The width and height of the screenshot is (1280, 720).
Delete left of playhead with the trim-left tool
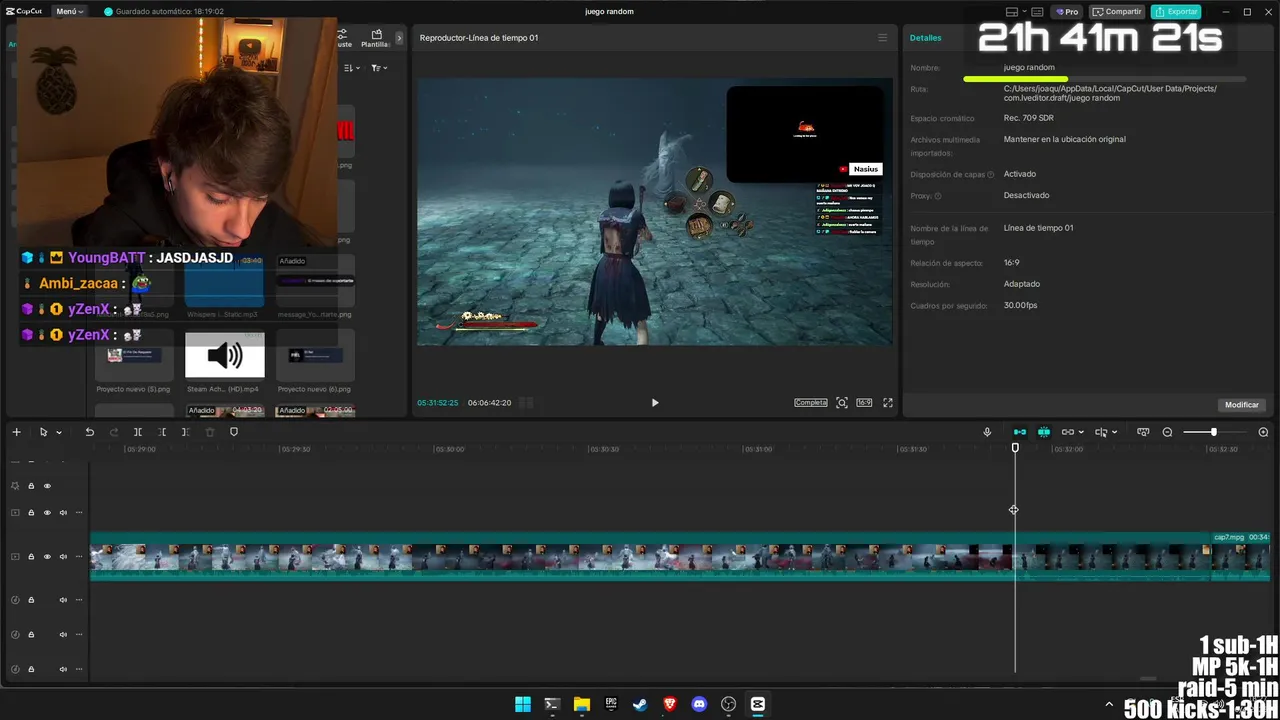(162, 432)
